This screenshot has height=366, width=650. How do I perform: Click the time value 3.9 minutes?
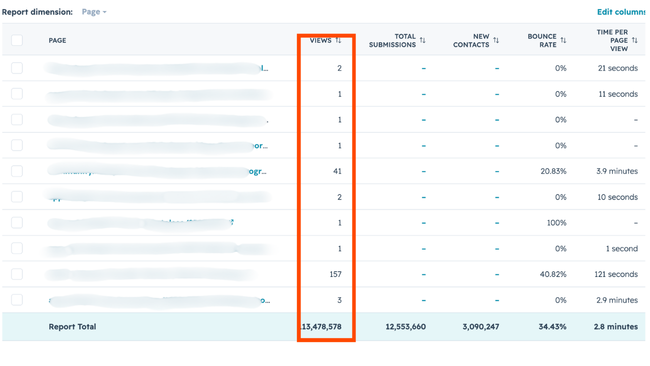(x=617, y=171)
